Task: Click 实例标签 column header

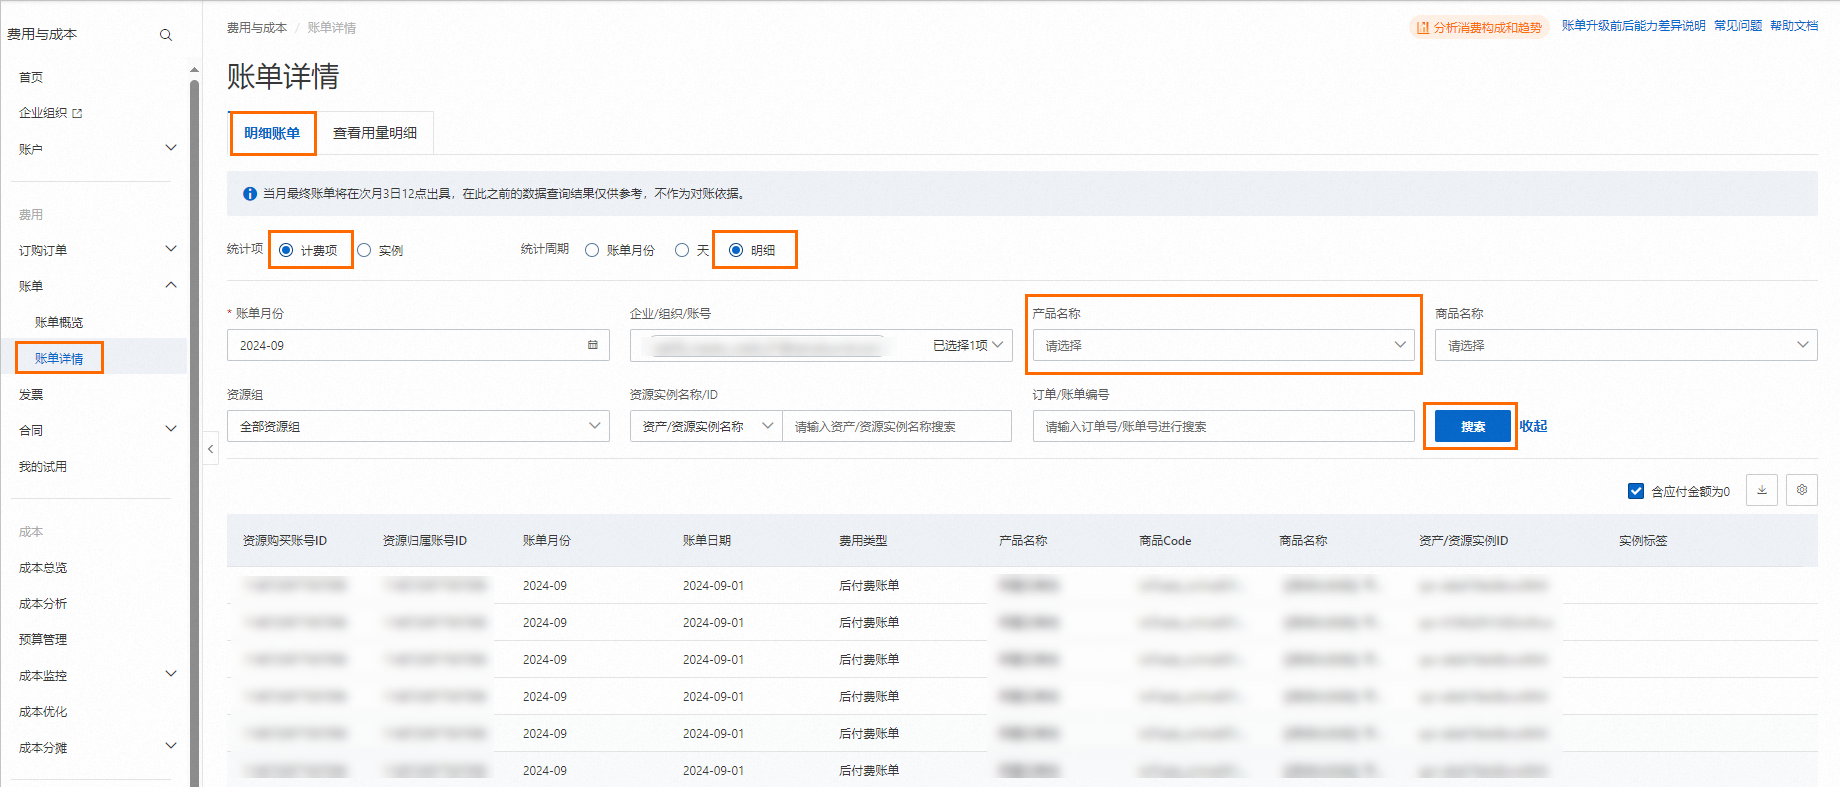Action: pyautogui.click(x=1643, y=541)
